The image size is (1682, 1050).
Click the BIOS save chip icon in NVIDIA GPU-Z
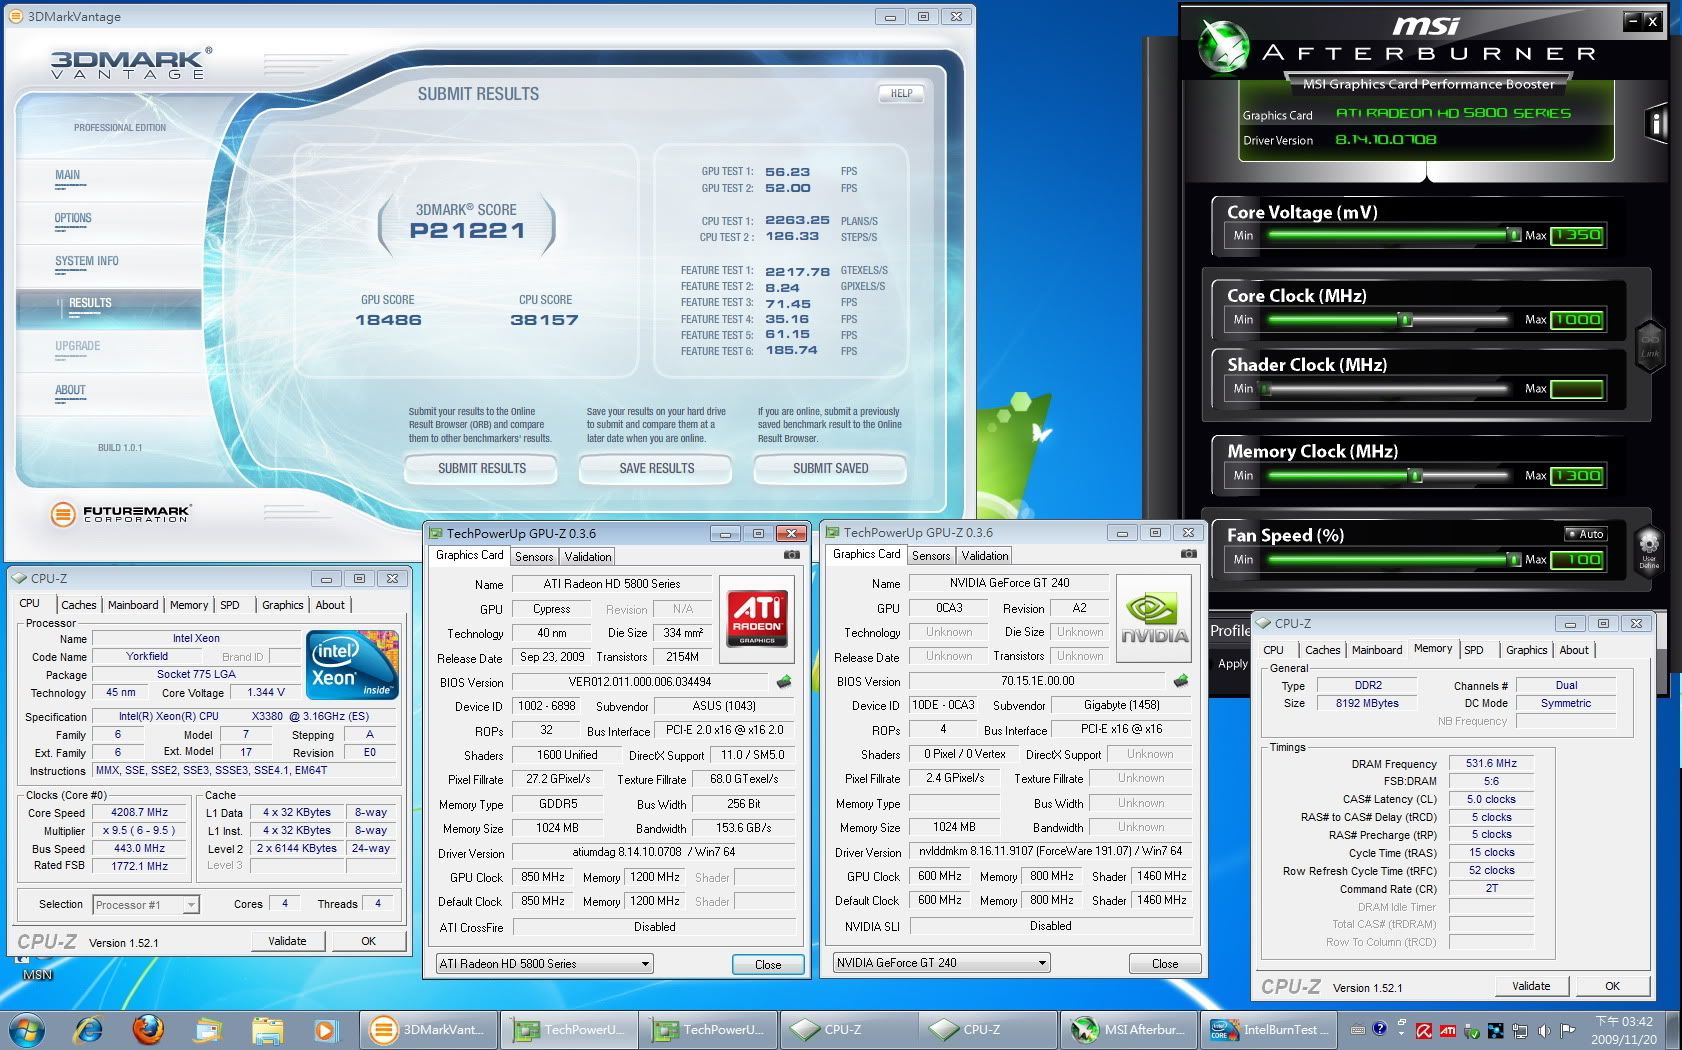(1181, 681)
